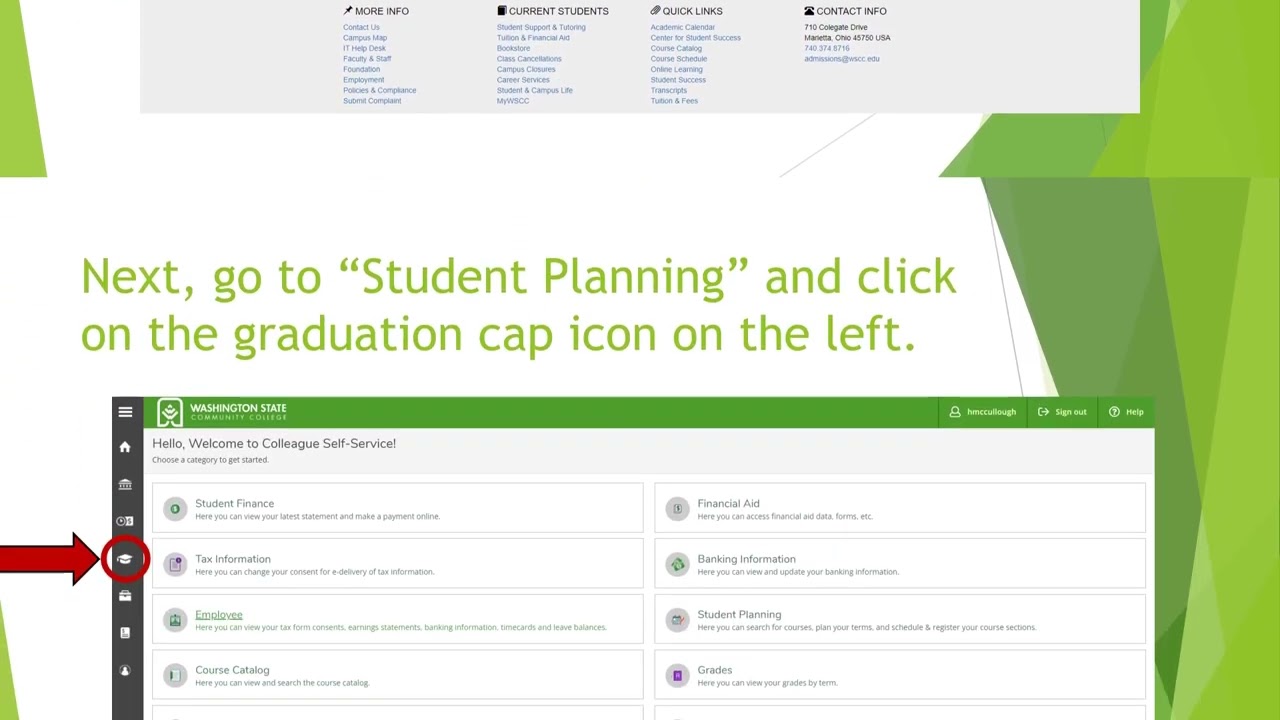This screenshot has height=720, width=1280.
Task: Open the MyWSCC link
Action: pos(513,101)
